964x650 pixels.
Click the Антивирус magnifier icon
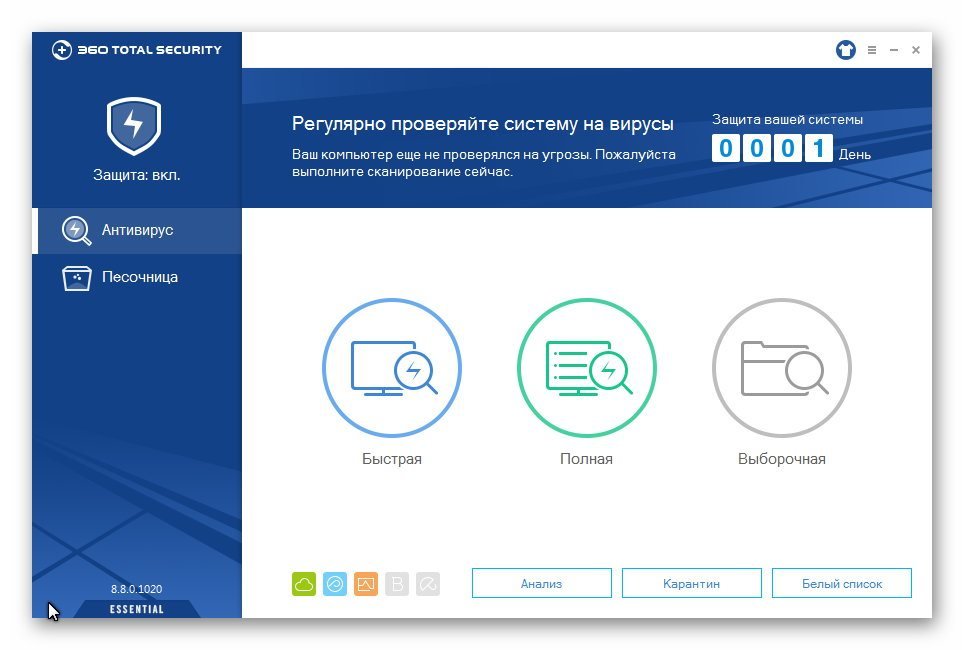click(76, 231)
